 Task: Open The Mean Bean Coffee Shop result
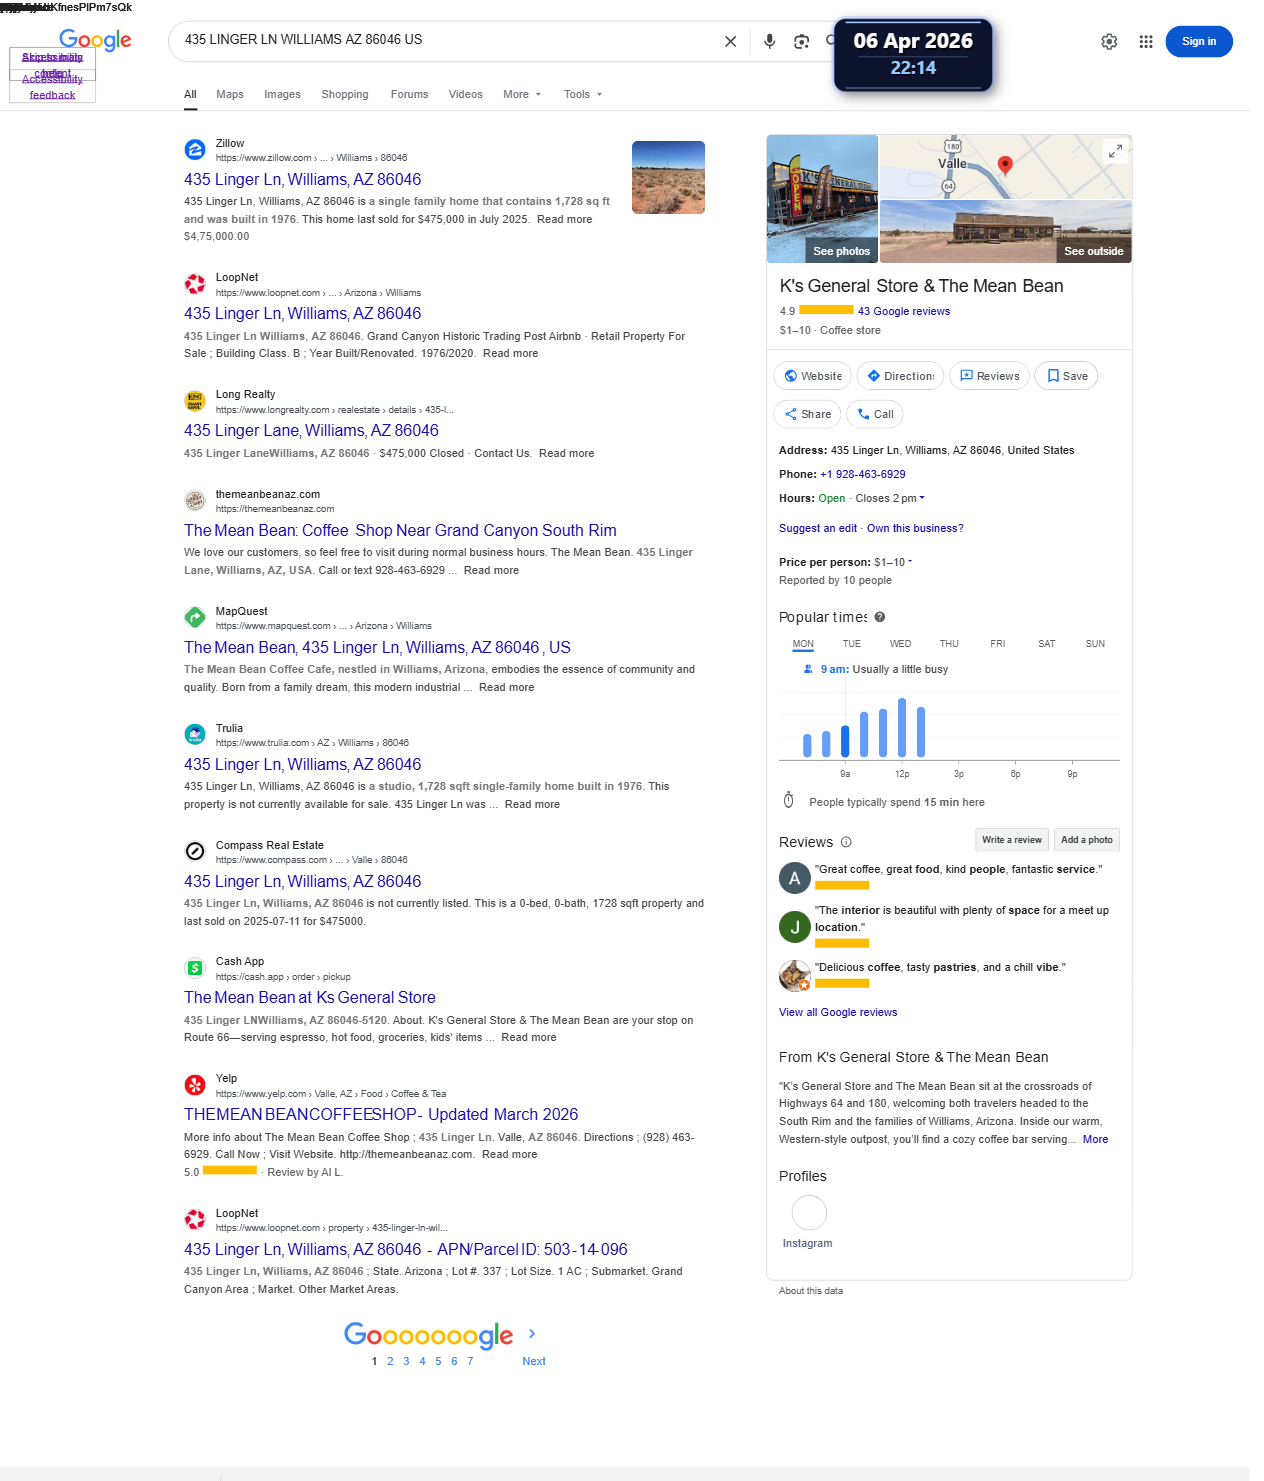400,530
